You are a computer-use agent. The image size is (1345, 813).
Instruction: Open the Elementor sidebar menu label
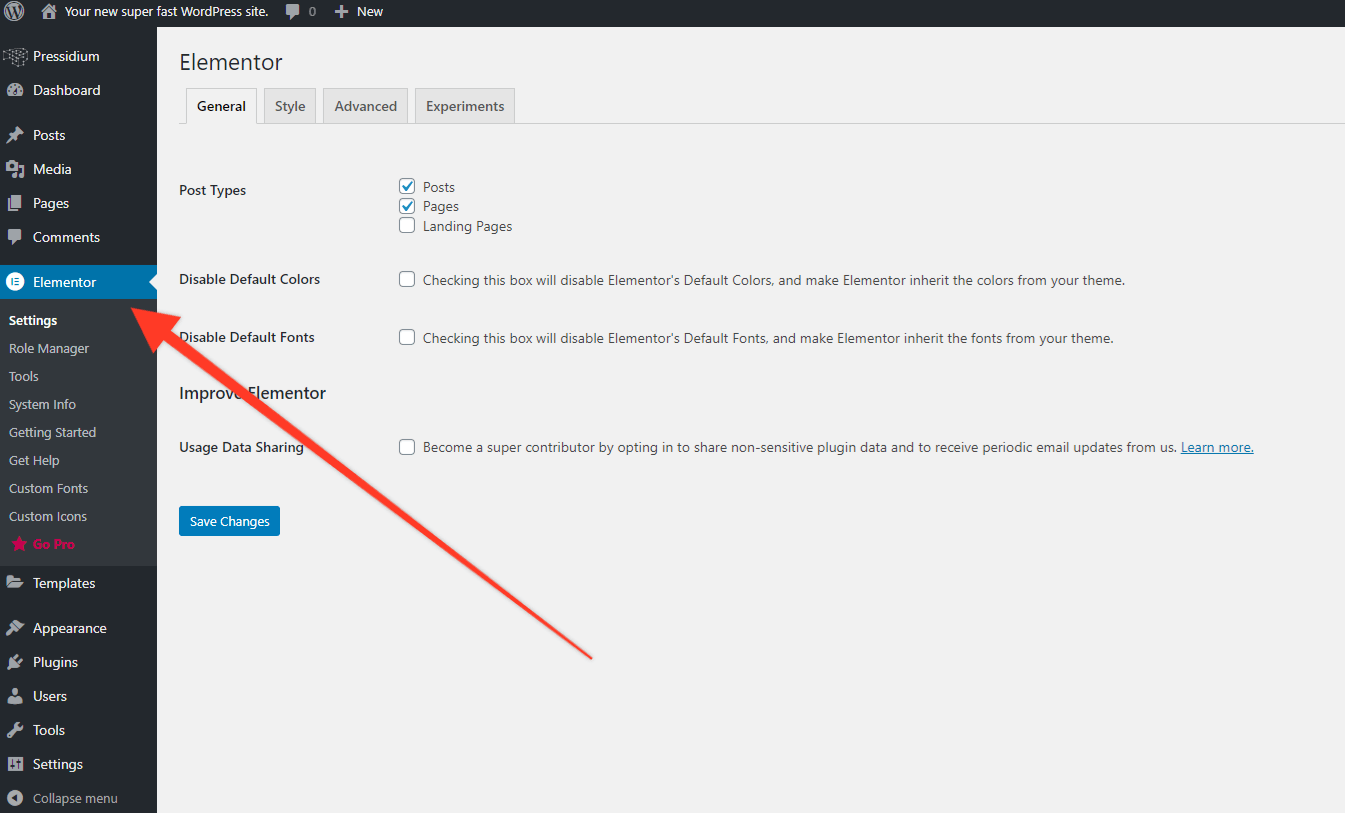coord(65,282)
